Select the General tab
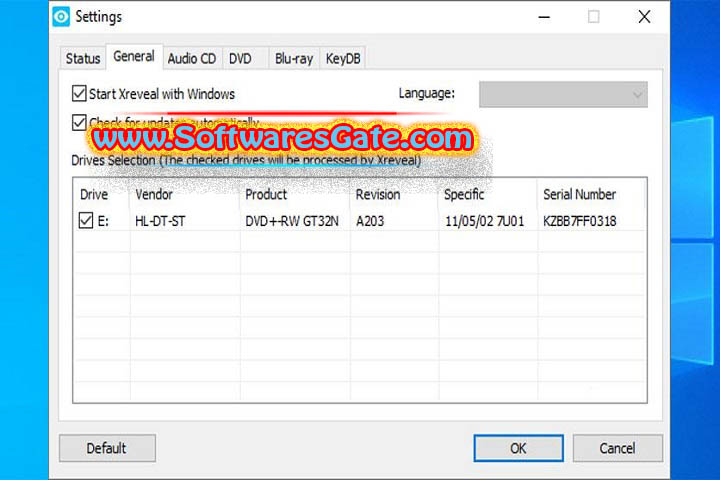Image resolution: width=720 pixels, height=480 pixels. (x=134, y=56)
